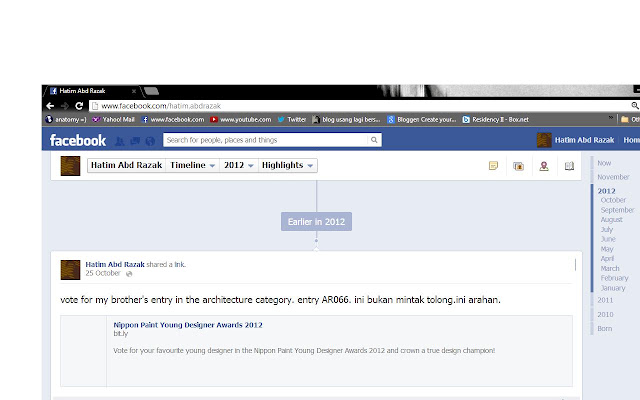Show more bookmarks via the chevron
The width and height of the screenshot is (640, 400).
611,118
